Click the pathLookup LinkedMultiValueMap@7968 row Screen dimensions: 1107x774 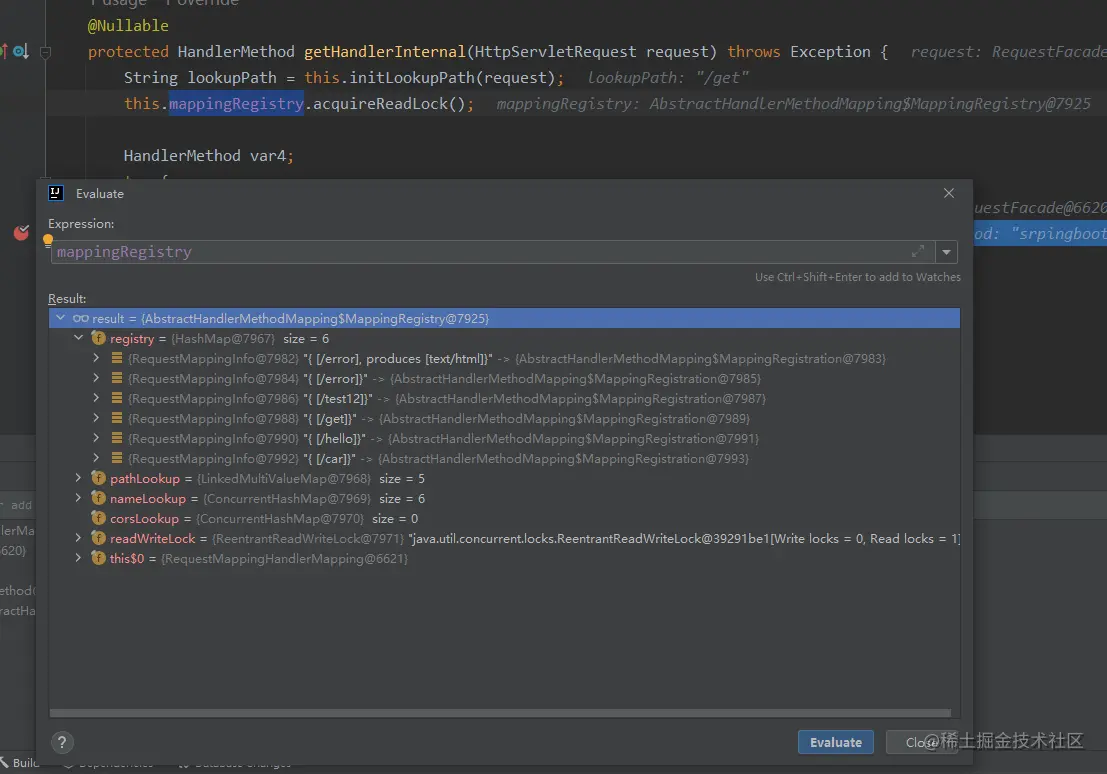click(x=504, y=478)
